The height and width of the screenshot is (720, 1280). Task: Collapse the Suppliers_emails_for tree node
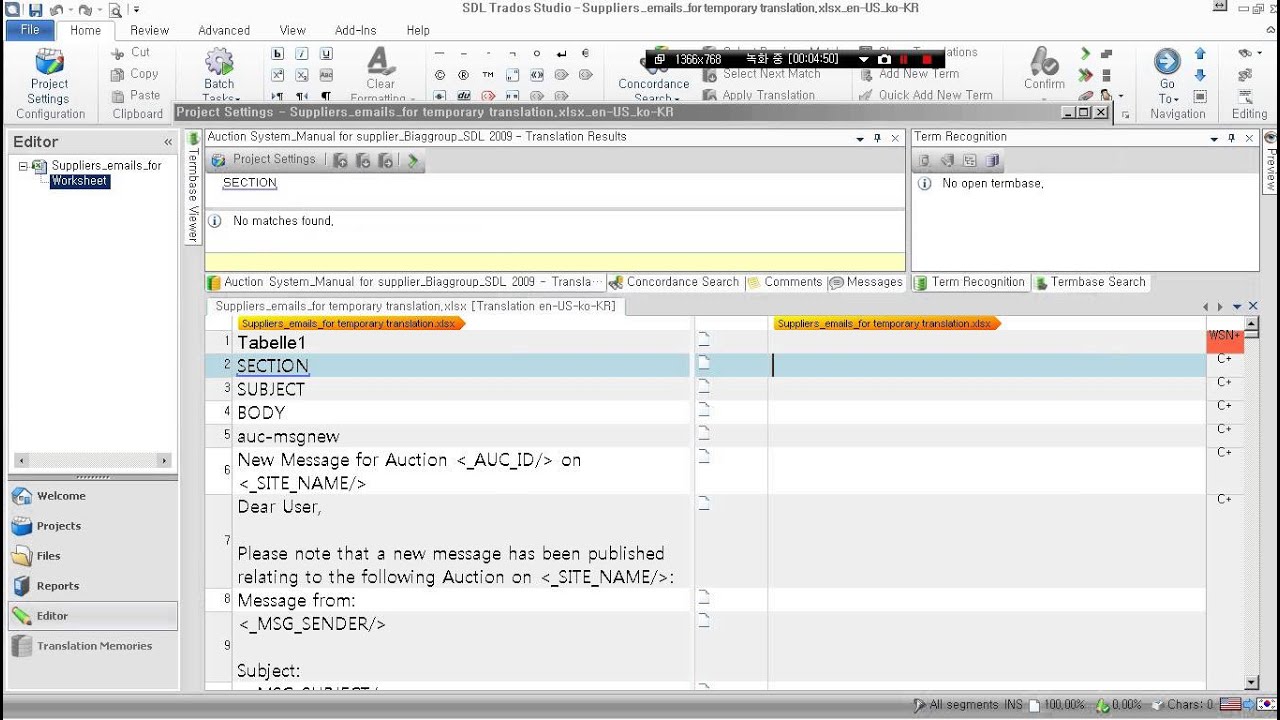(23, 166)
